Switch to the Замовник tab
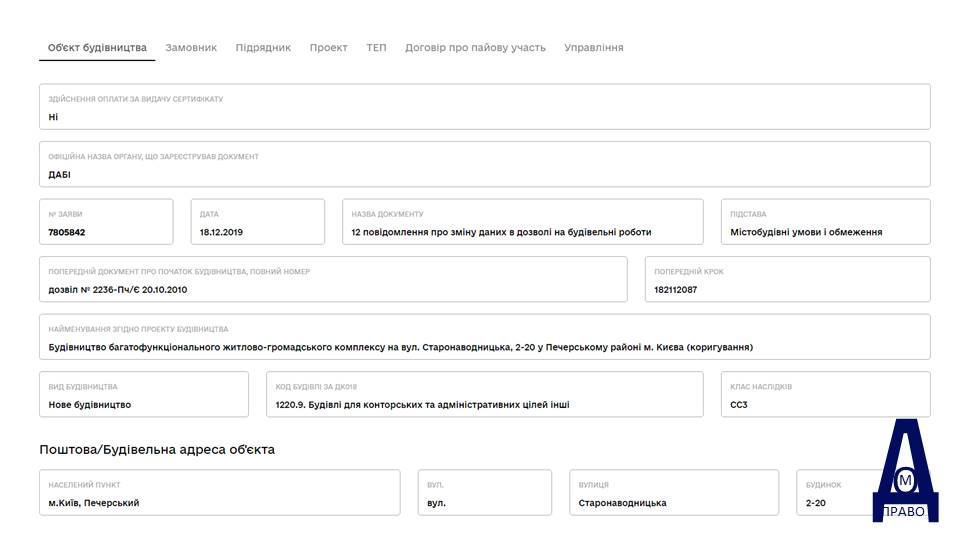Image resolution: width=960 pixels, height=540 pixels. (191, 48)
